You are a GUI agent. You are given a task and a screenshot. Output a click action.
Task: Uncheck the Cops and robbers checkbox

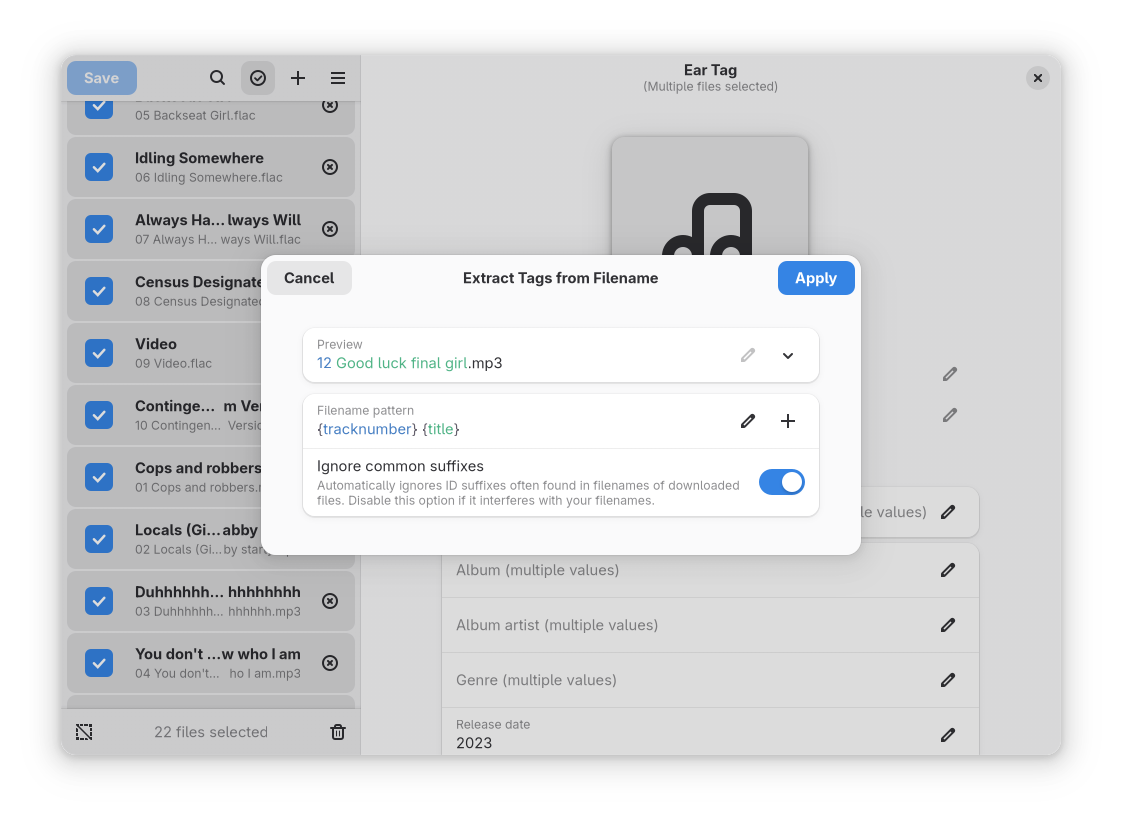tap(99, 477)
